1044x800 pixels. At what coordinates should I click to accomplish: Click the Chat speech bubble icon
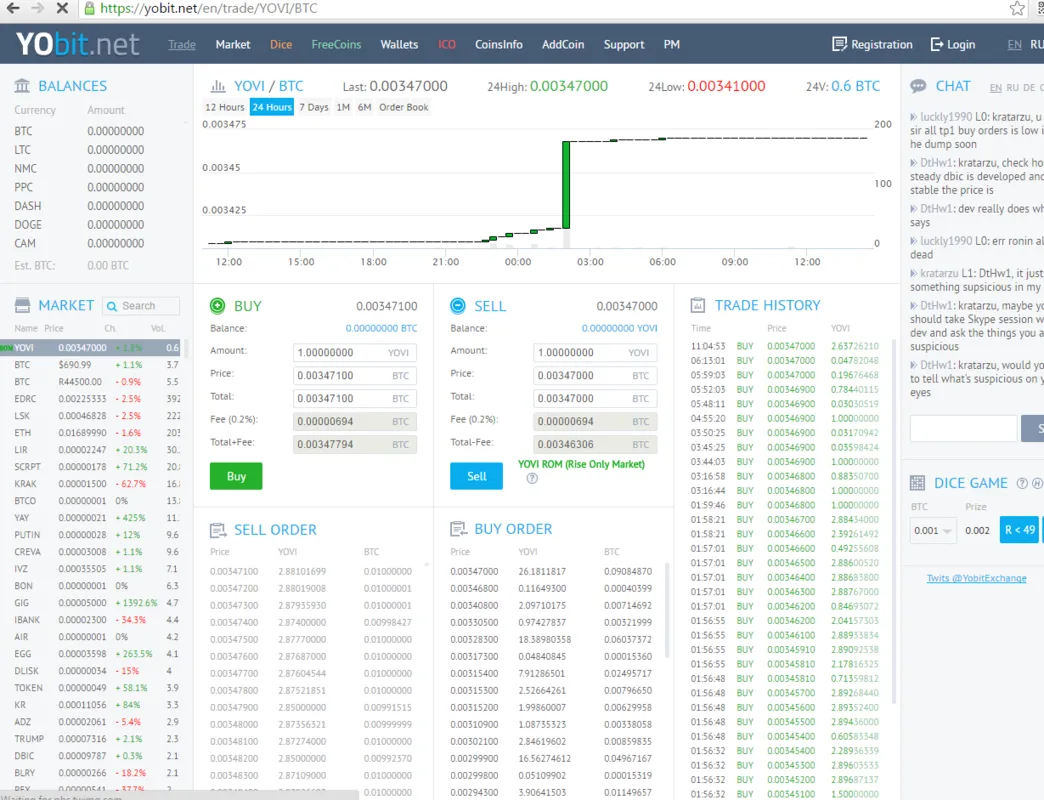click(x=918, y=86)
